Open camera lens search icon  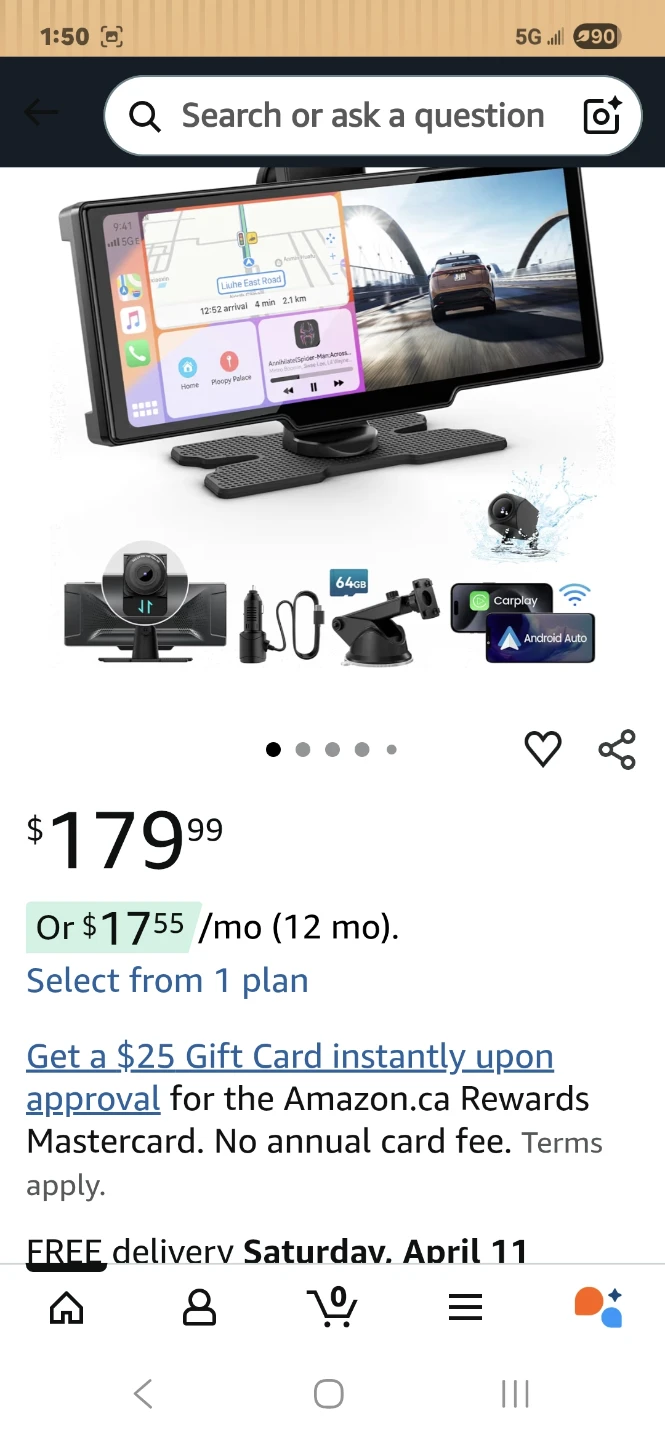click(602, 116)
